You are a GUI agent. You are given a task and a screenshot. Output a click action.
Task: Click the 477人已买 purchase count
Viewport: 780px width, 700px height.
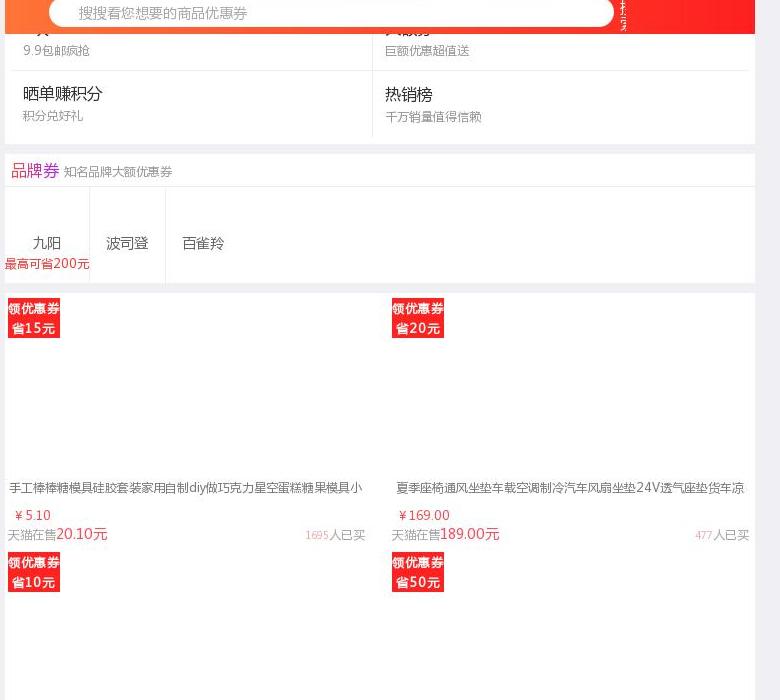[722, 535]
